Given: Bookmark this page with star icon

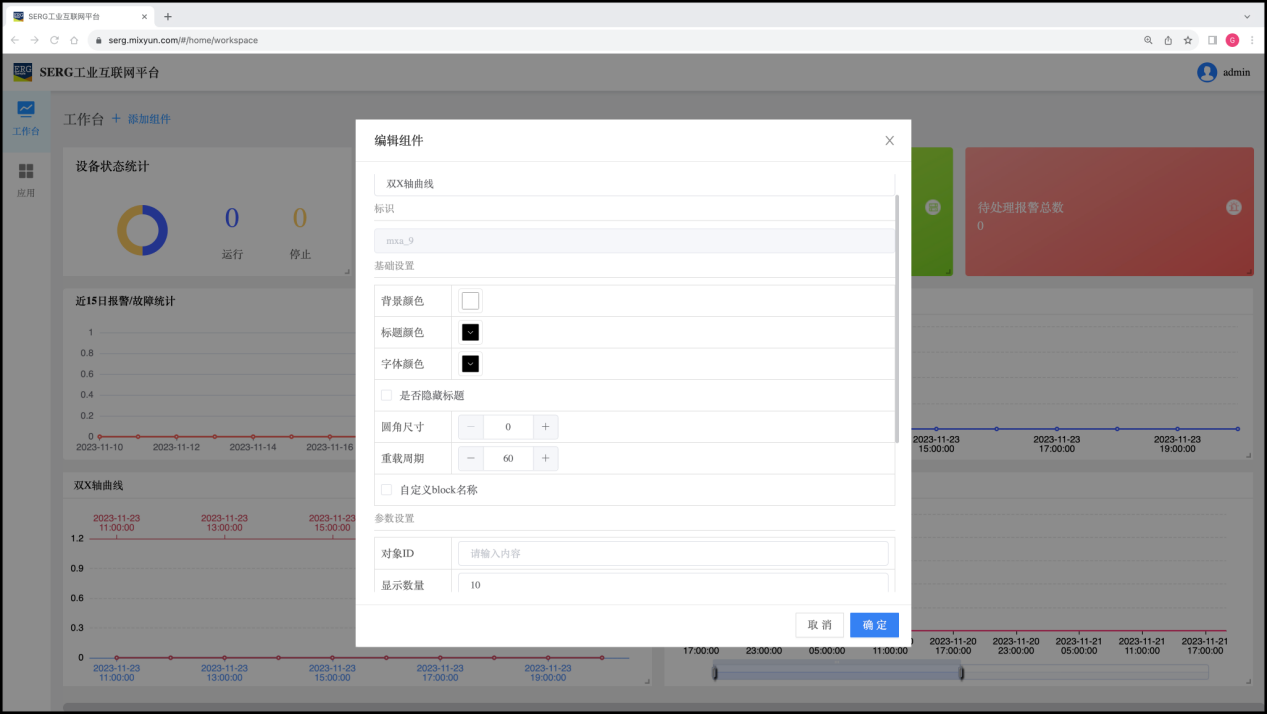Looking at the screenshot, I should coord(1188,40).
